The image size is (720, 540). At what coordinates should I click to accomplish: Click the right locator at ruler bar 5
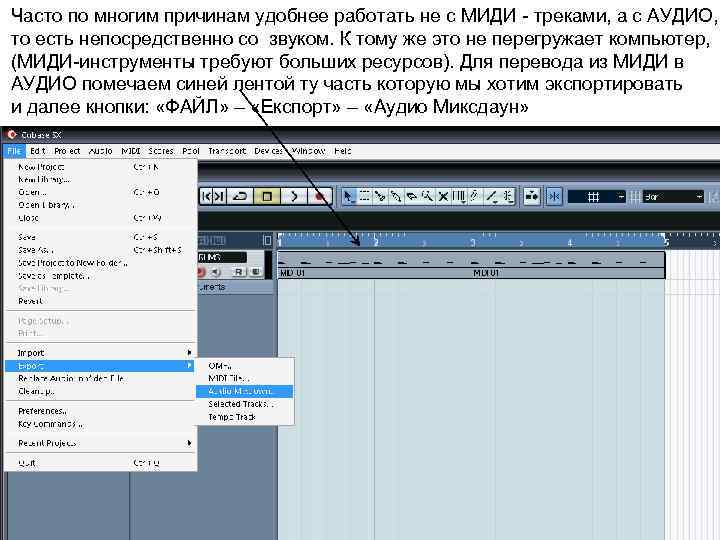pos(665,240)
